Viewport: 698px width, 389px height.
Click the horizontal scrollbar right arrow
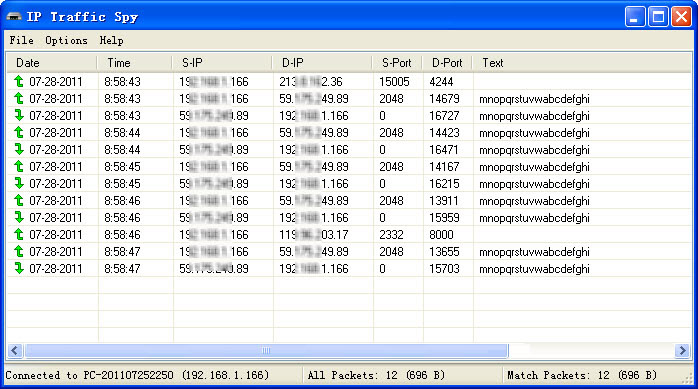tap(682, 351)
